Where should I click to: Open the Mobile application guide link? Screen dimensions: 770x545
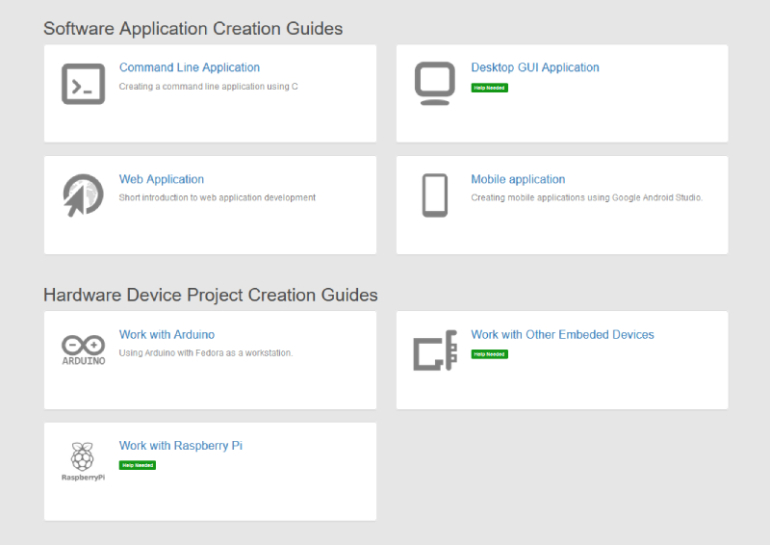tap(518, 180)
